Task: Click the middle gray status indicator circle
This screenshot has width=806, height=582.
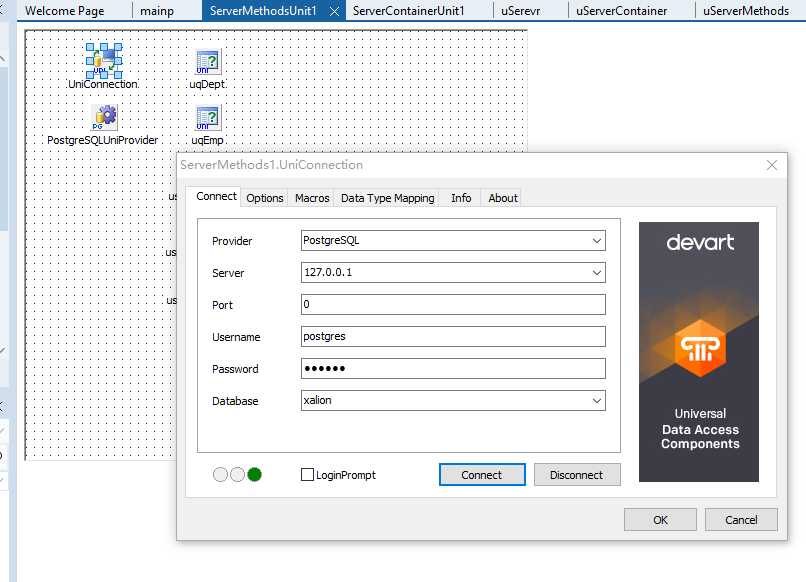Action: tap(237, 475)
